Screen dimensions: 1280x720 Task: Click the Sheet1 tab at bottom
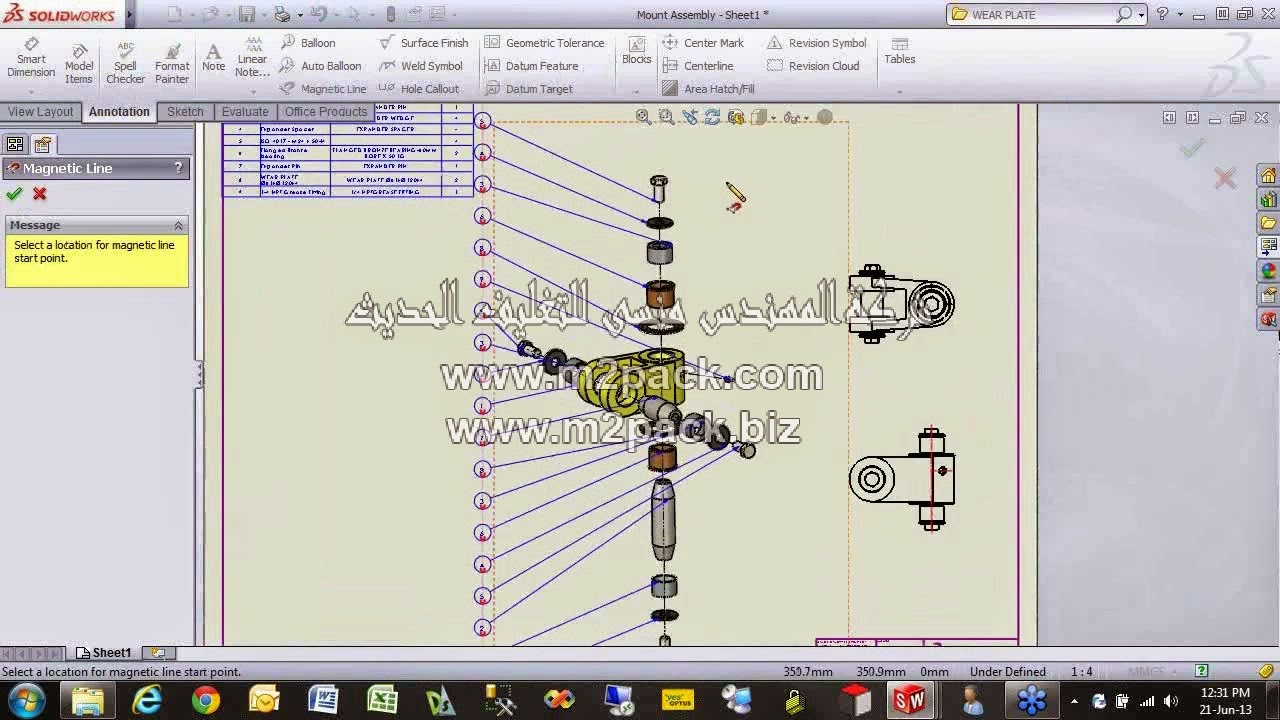tap(104, 653)
